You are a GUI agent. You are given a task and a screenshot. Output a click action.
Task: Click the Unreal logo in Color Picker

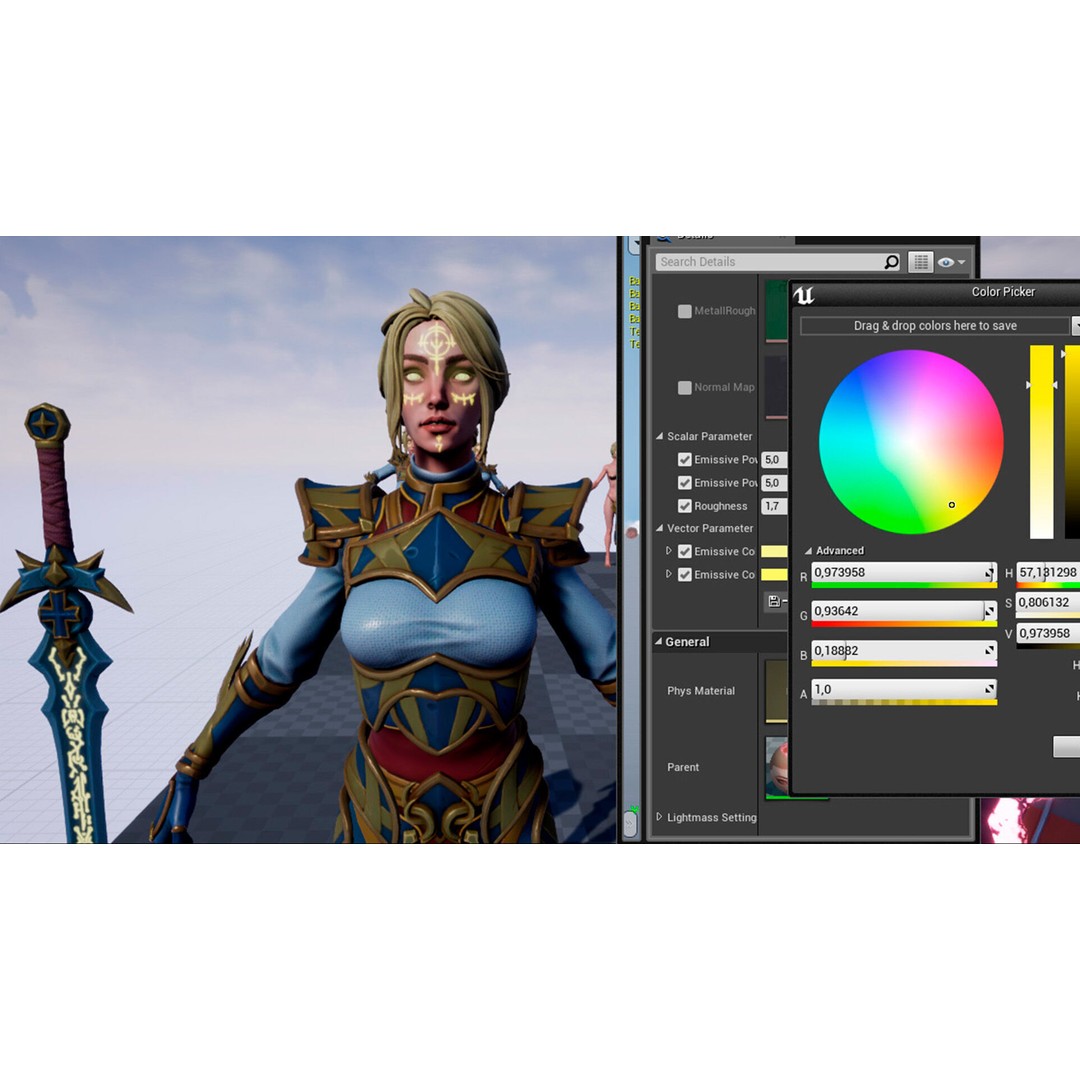tap(804, 295)
